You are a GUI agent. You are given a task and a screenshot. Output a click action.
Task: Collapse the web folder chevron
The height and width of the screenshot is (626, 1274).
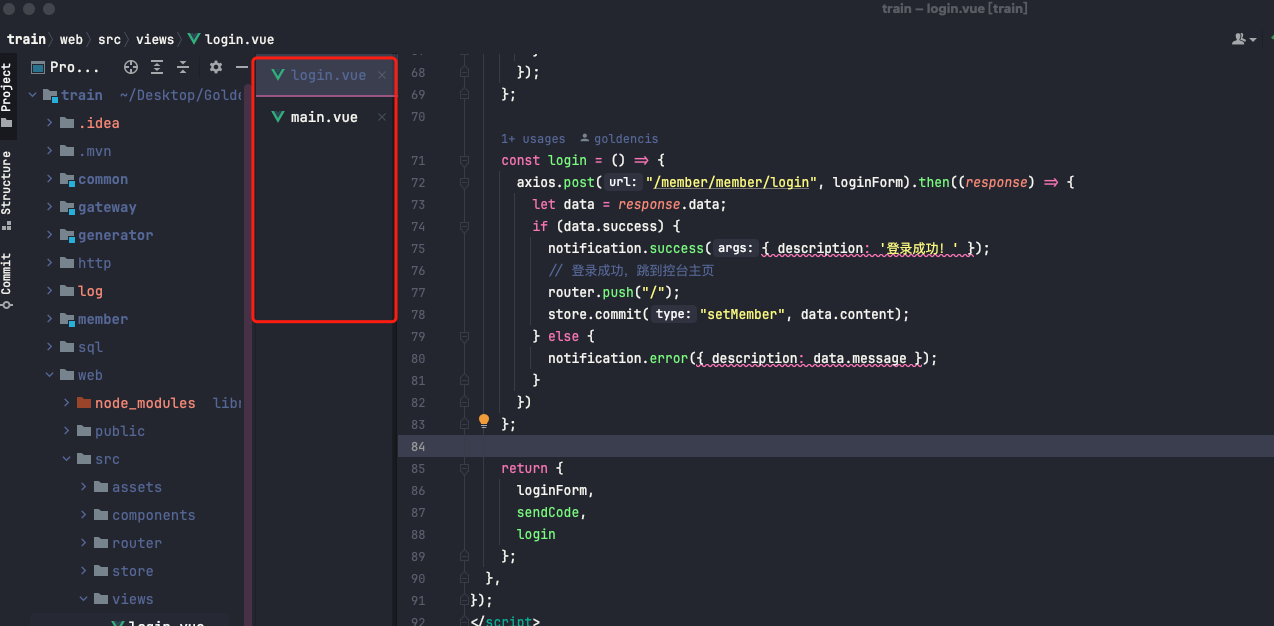[50, 375]
